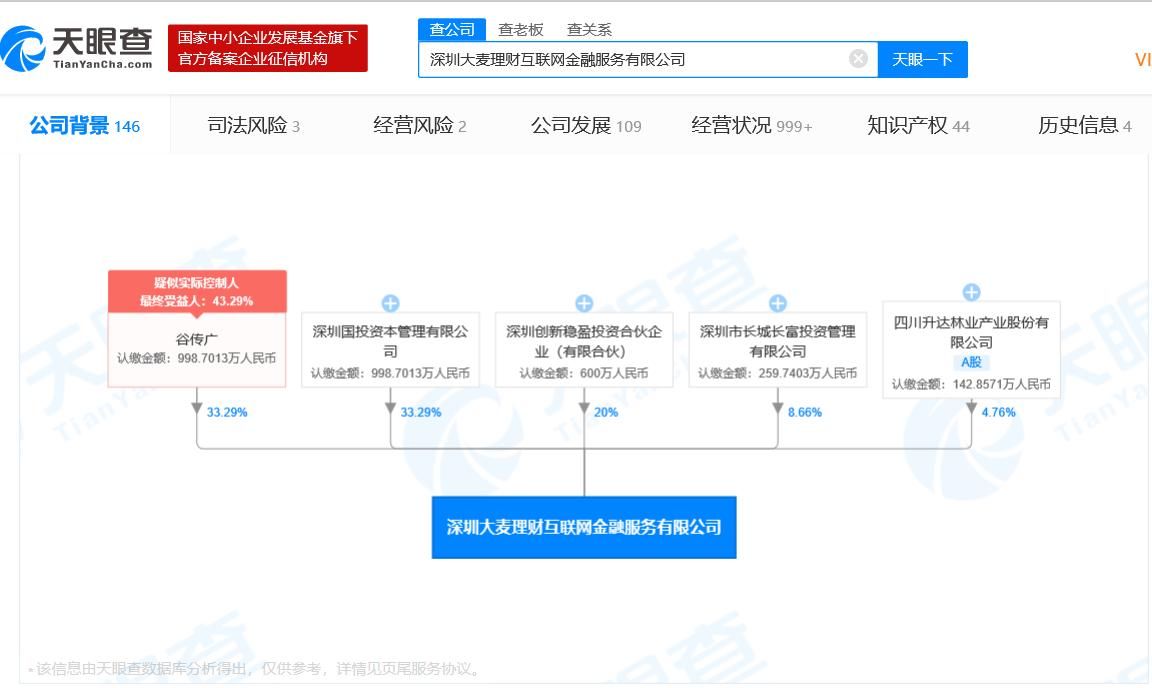The width and height of the screenshot is (1152, 688).
Task: Expand 四川升达林业产业股份有限公司 plus icon
Action: (x=971, y=292)
